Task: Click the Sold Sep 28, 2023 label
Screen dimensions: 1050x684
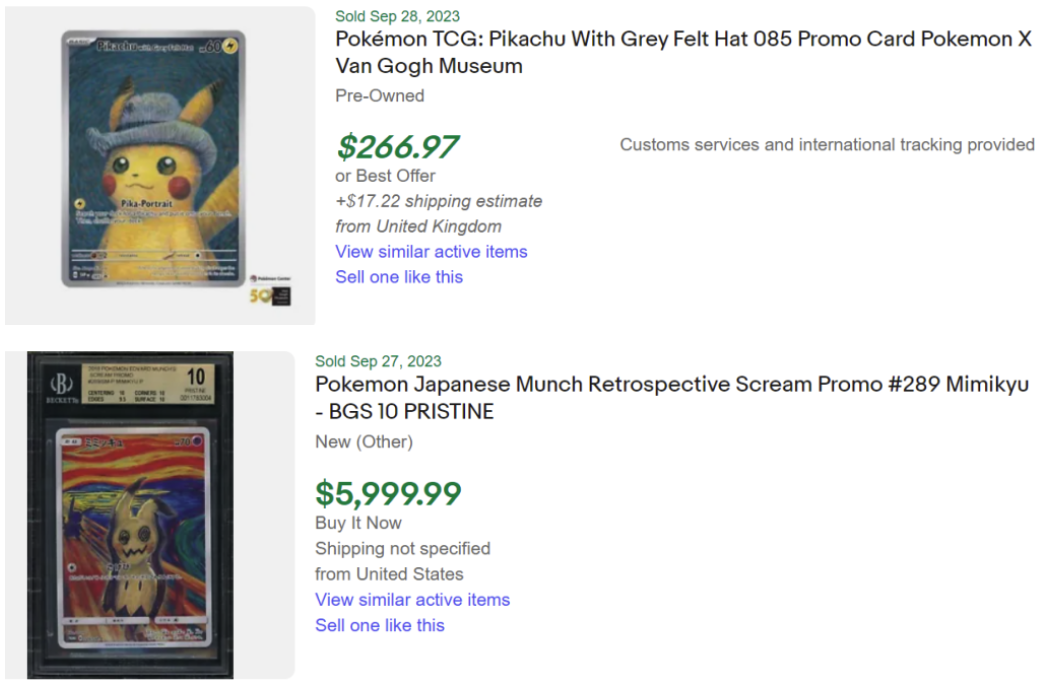Action: pyautogui.click(x=397, y=16)
